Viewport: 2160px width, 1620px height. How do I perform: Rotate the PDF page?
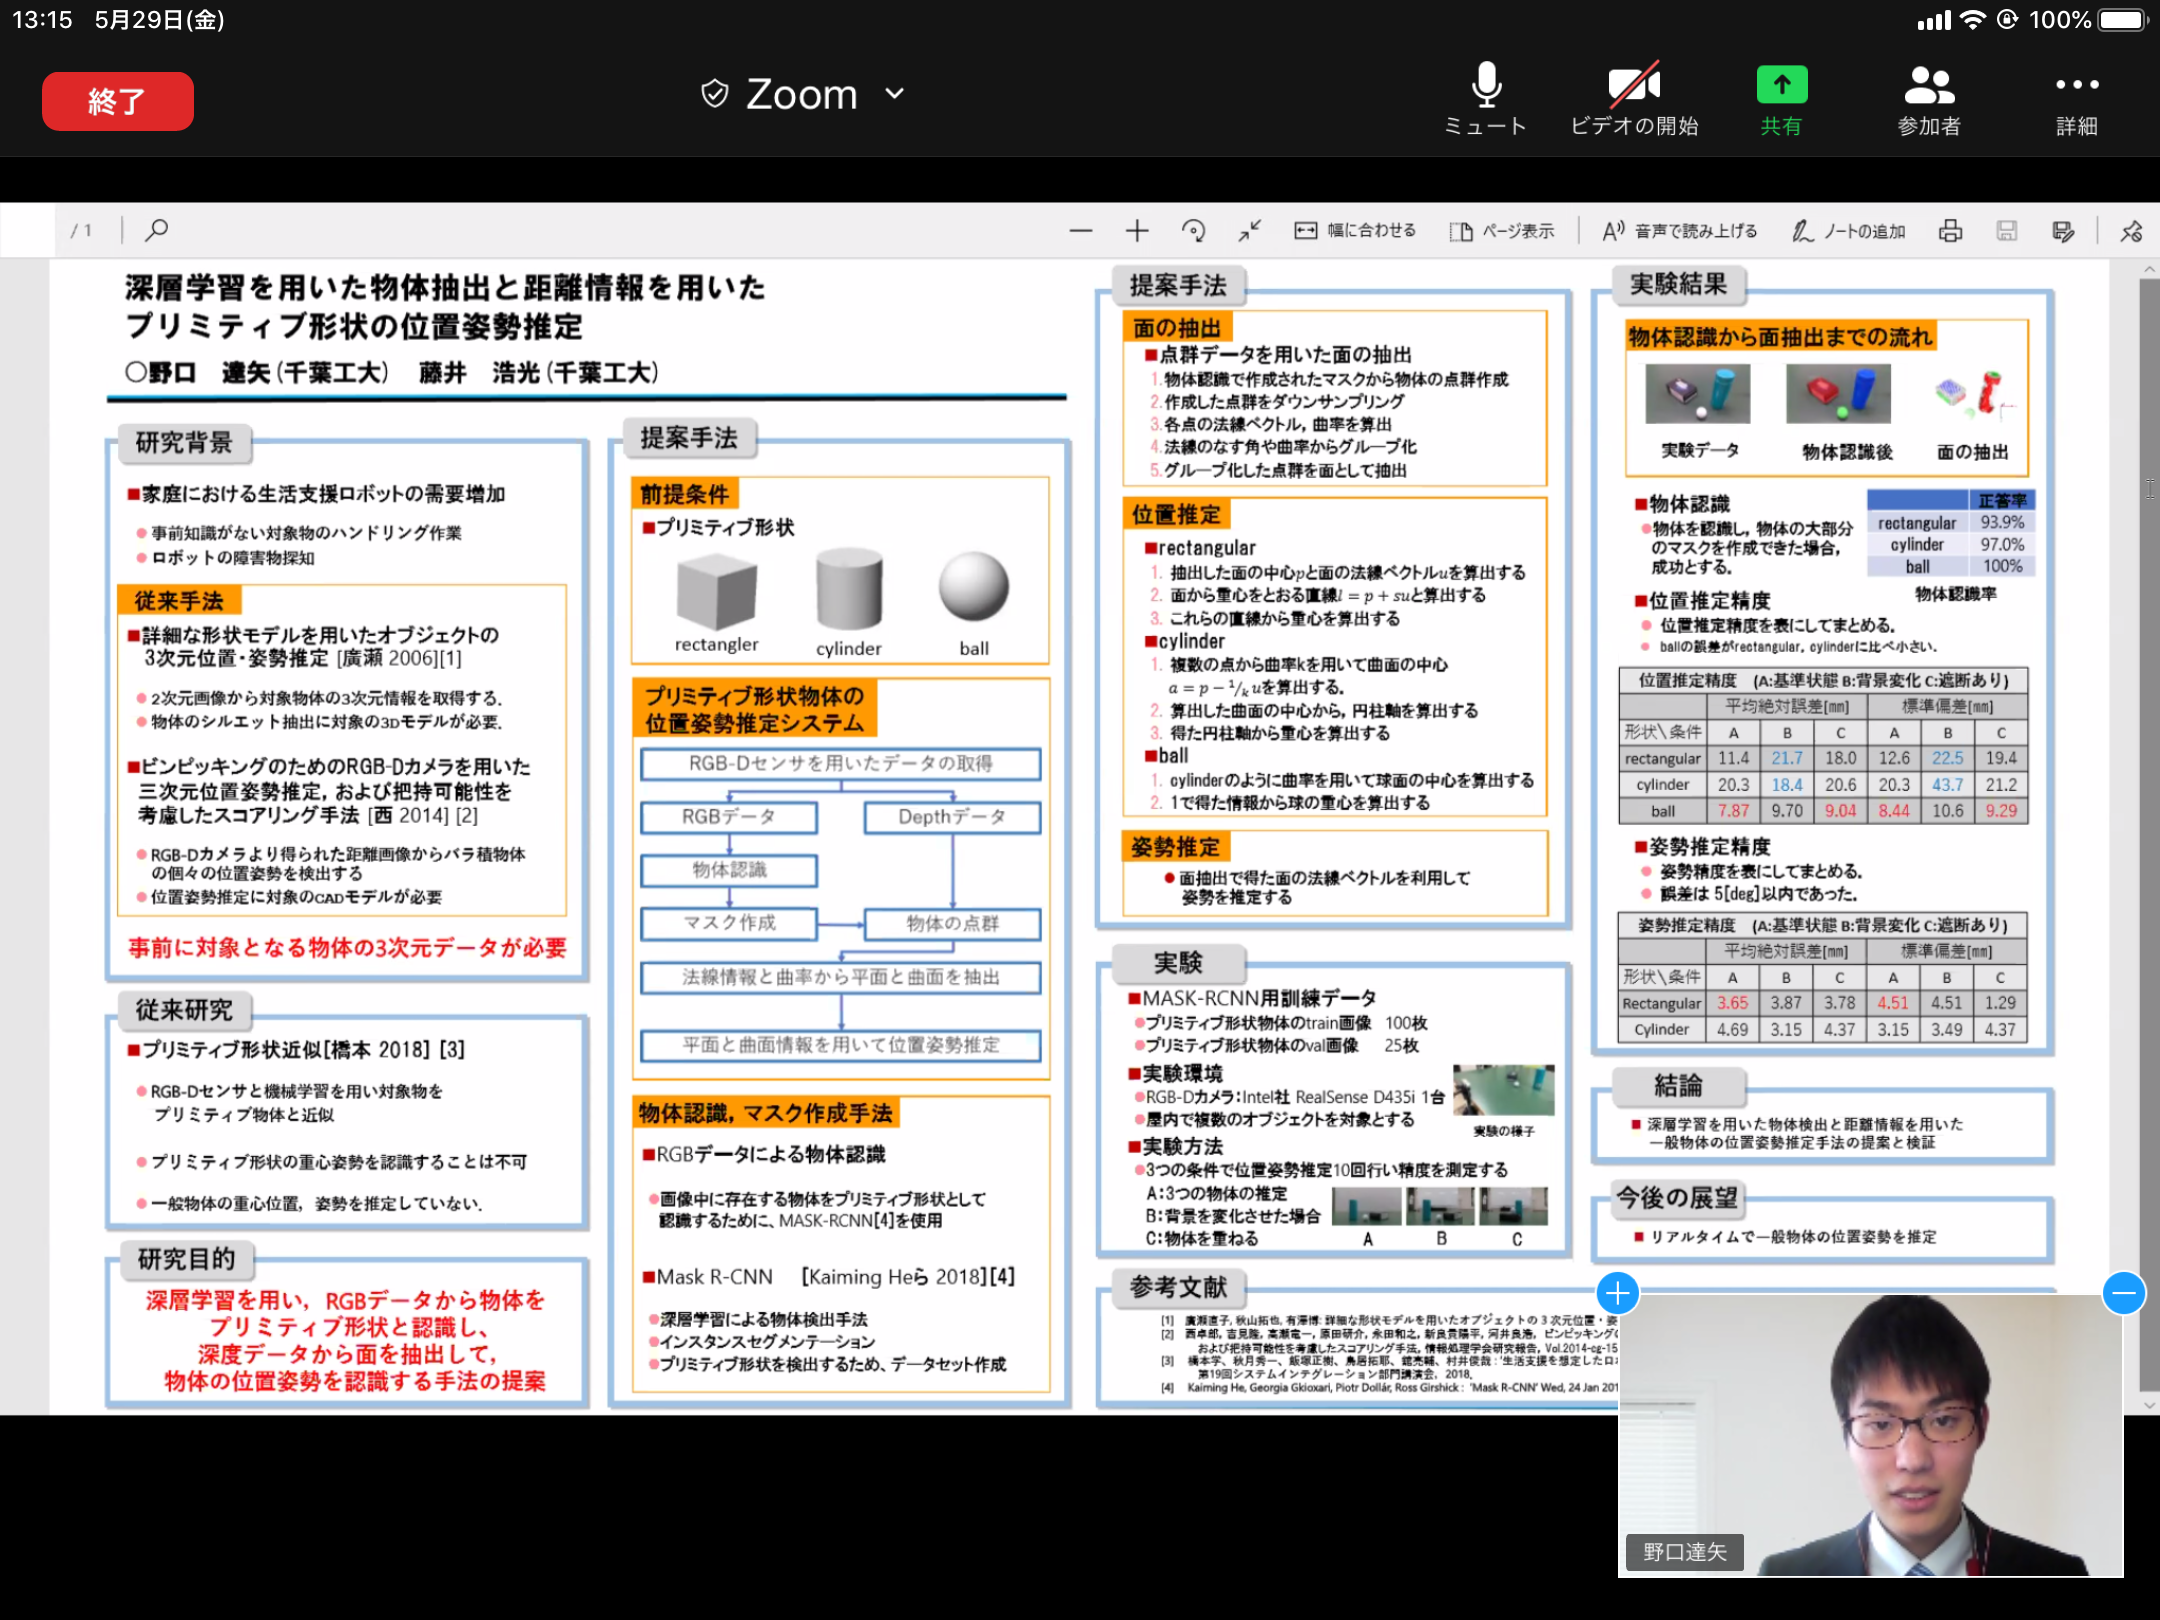(x=1193, y=231)
